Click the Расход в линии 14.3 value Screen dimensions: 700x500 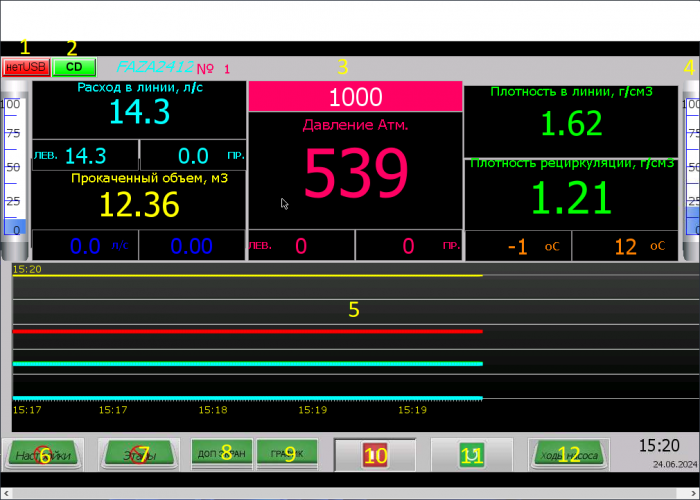point(140,111)
